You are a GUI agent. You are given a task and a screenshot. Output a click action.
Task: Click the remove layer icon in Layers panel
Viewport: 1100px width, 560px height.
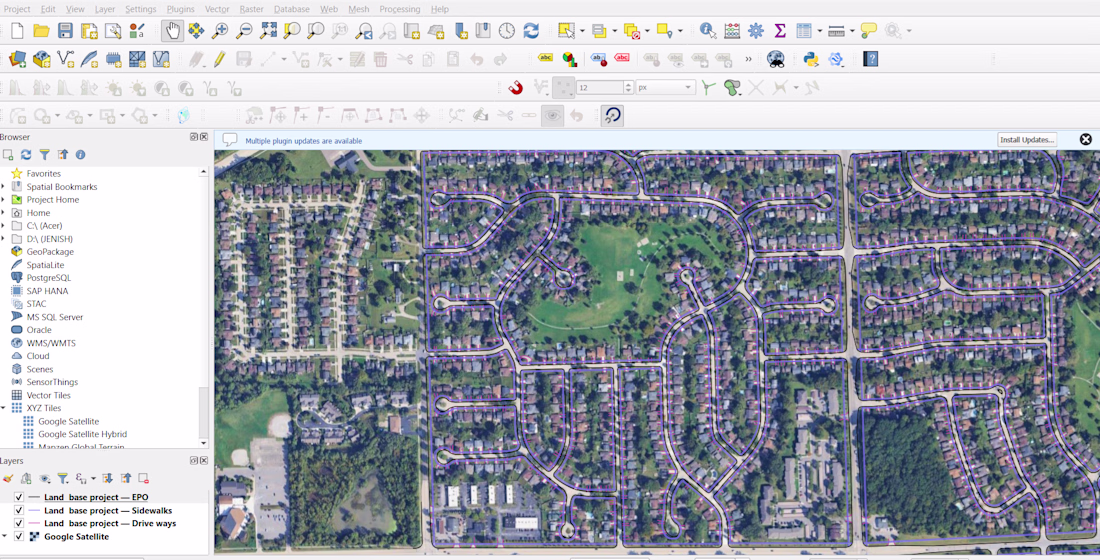point(143,479)
